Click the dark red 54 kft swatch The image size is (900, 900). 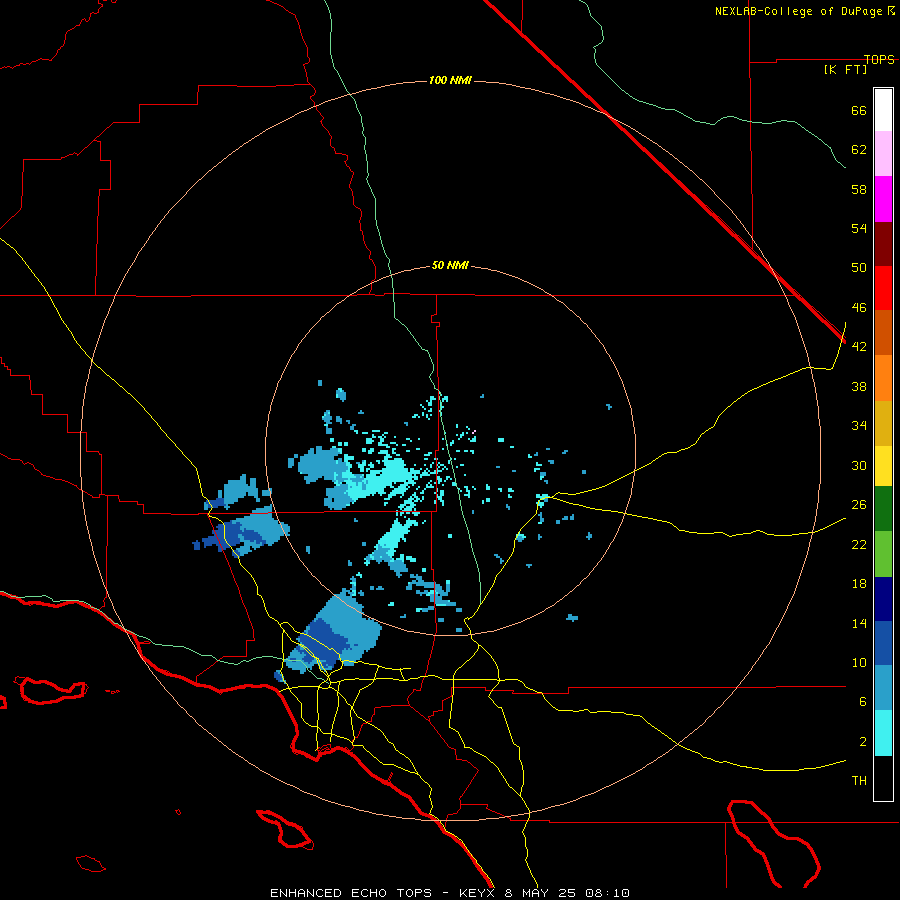883,243
